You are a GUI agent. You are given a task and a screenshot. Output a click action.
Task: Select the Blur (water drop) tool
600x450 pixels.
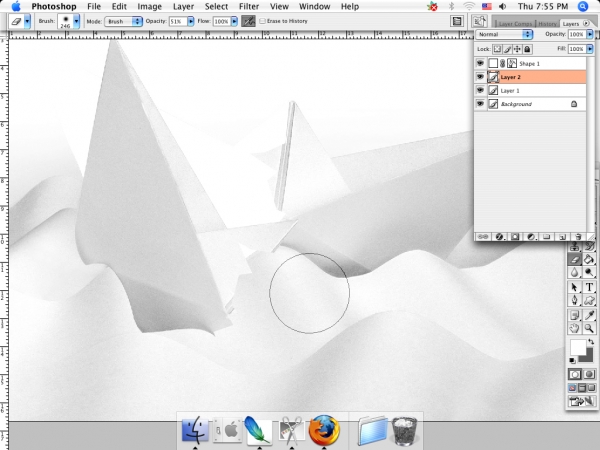pyautogui.click(x=574, y=272)
